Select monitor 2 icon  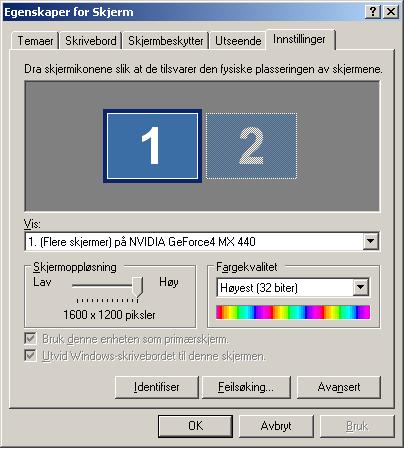tap(251, 146)
